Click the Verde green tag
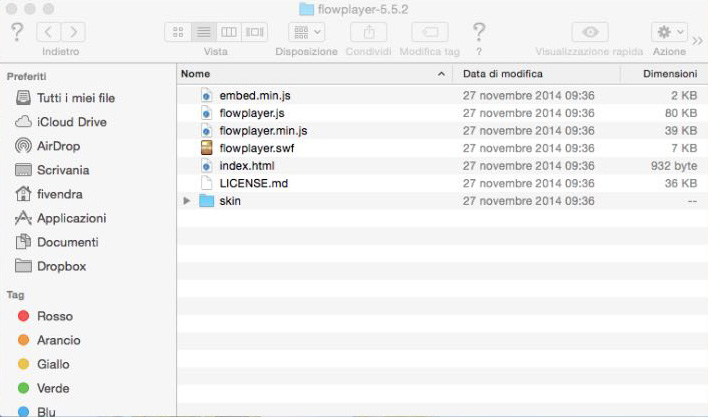Image resolution: width=708 pixels, height=417 pixels. [54, 388]
